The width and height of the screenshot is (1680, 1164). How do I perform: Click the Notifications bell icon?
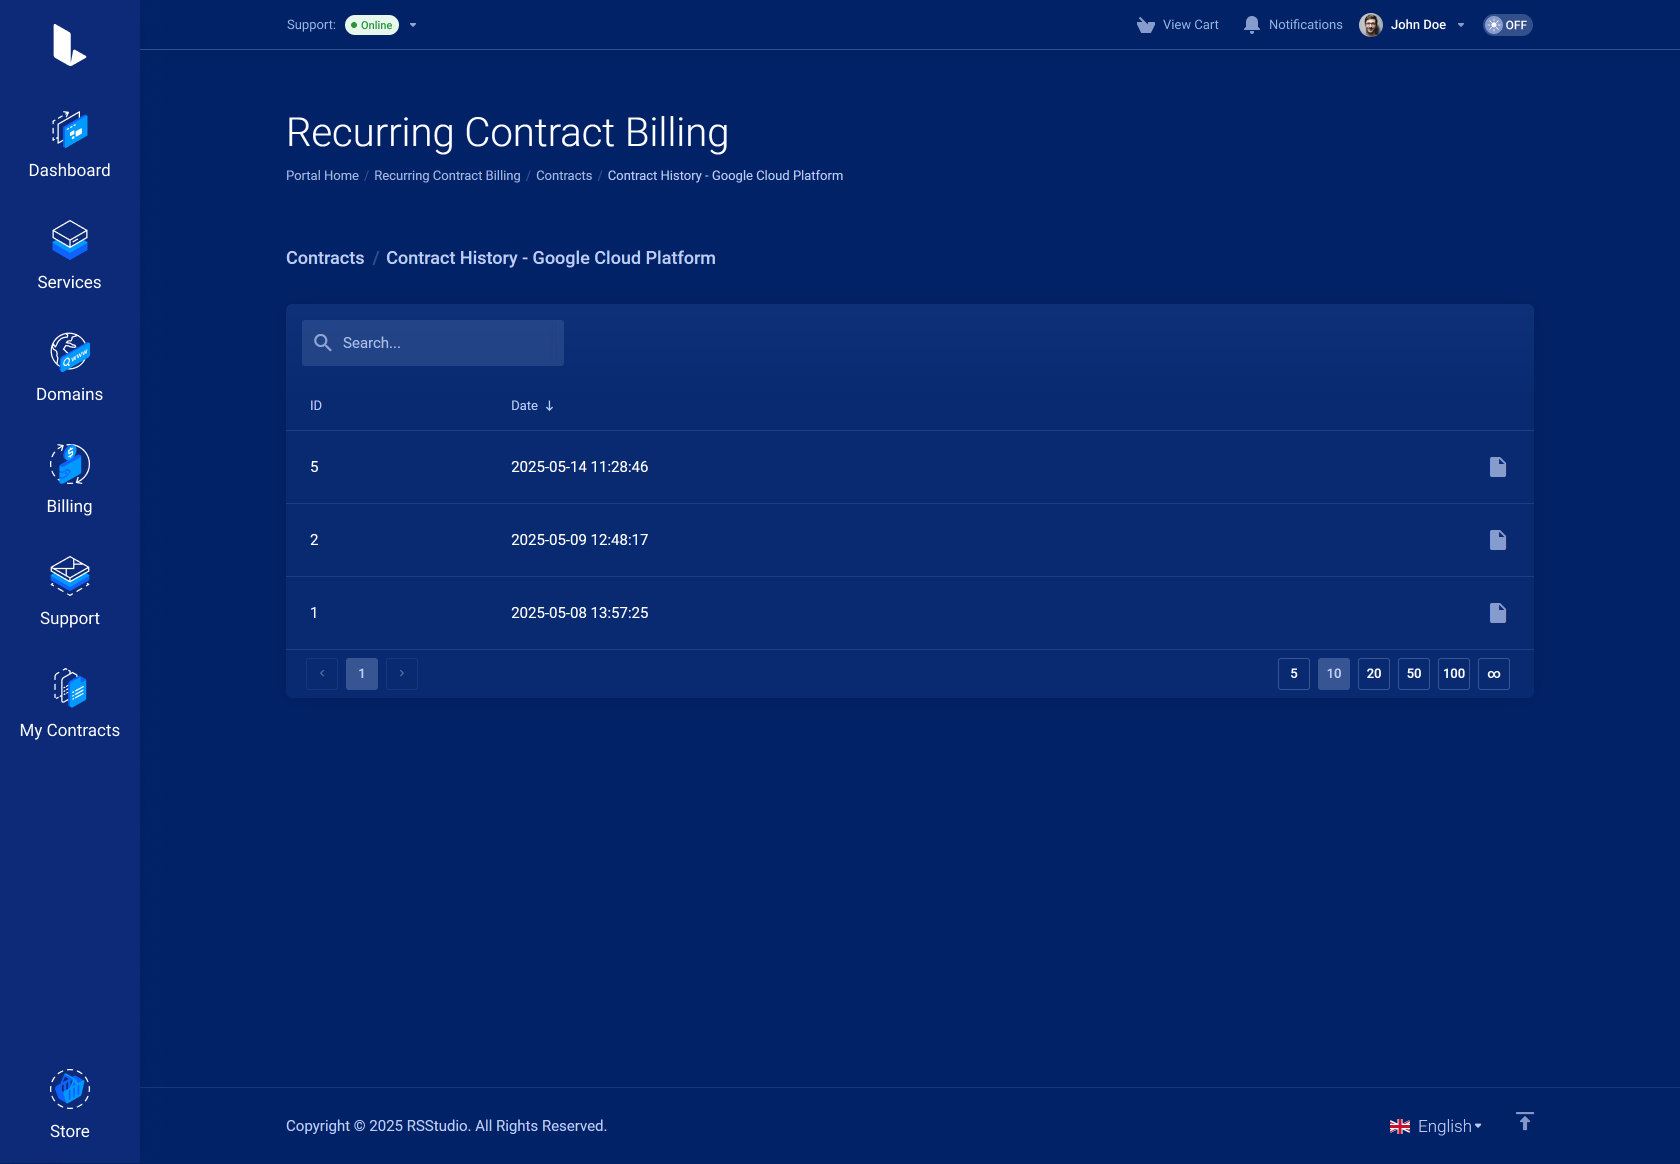(1251, 25)
